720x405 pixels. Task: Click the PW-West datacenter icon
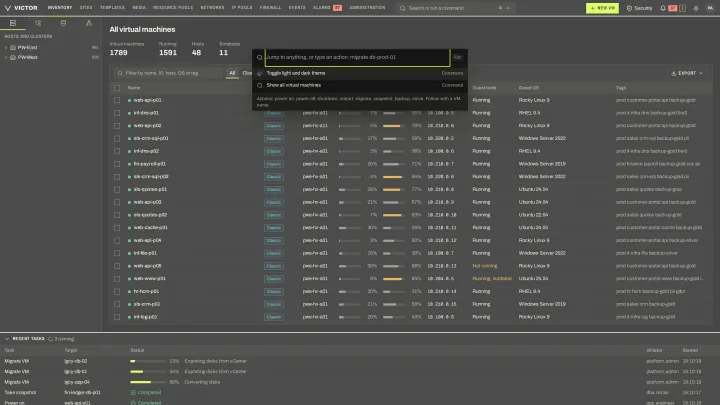pos(13,57)
